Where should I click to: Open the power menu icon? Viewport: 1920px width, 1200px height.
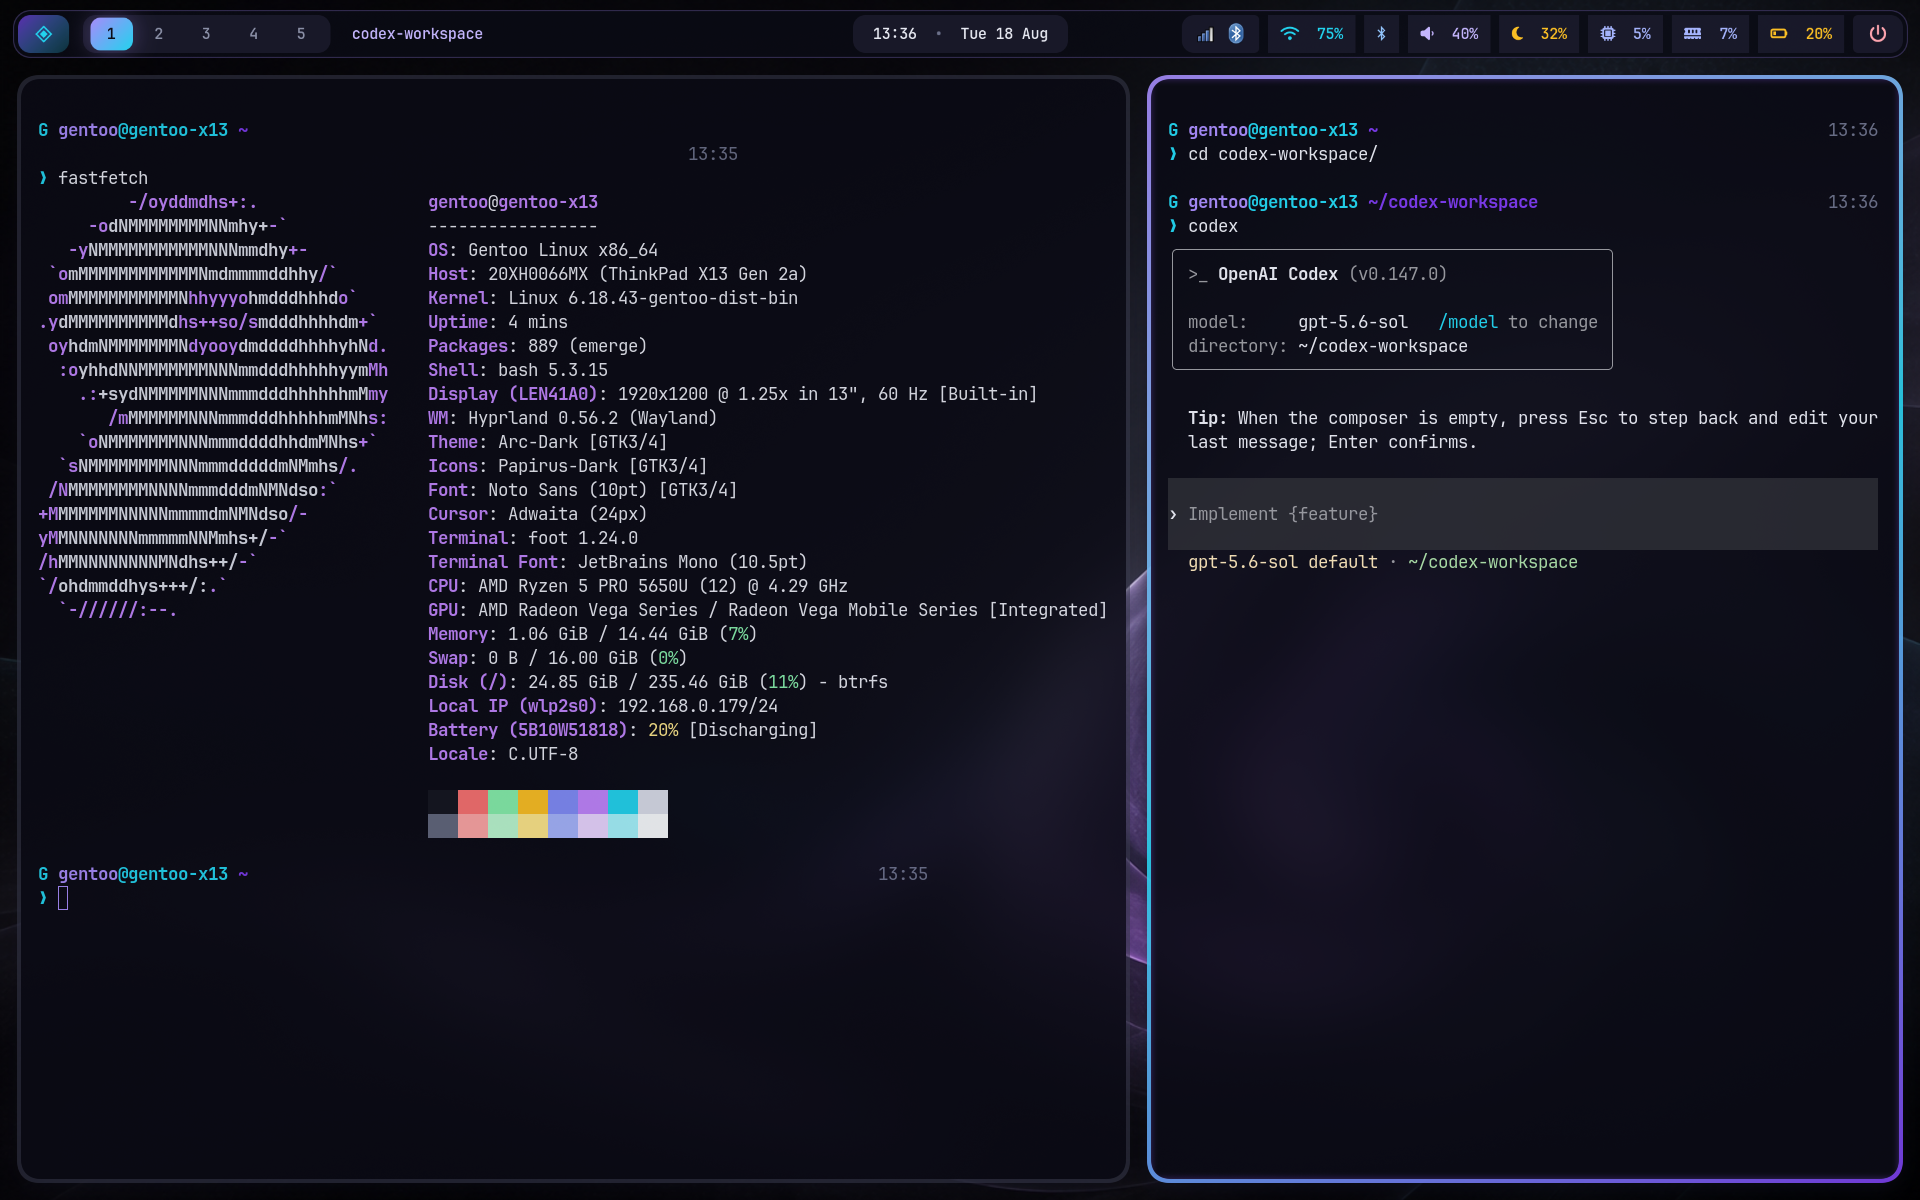pos(1878,34)
